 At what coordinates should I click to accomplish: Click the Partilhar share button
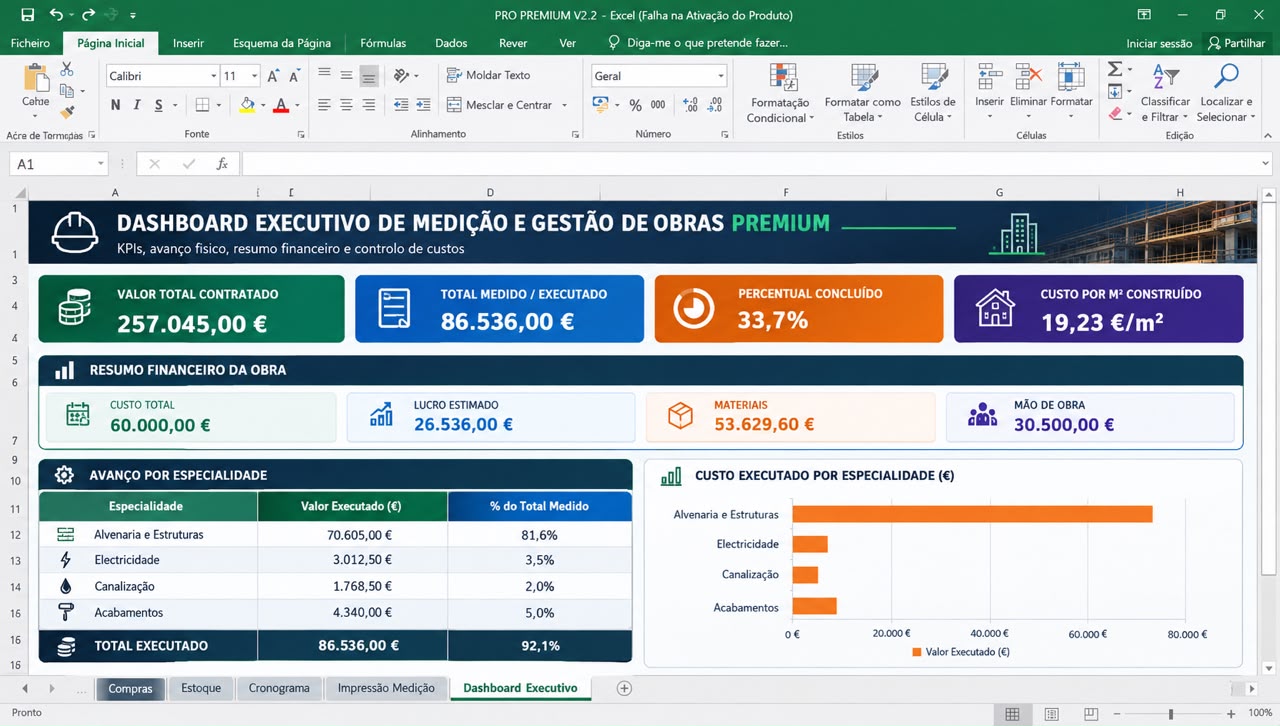1236,43
